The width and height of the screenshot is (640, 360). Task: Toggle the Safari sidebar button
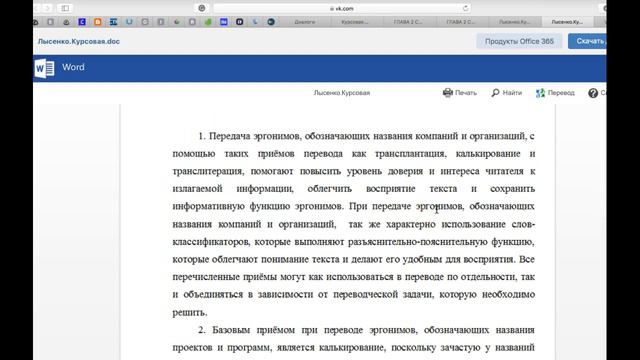pyautogui.click(x=65, y=8)
